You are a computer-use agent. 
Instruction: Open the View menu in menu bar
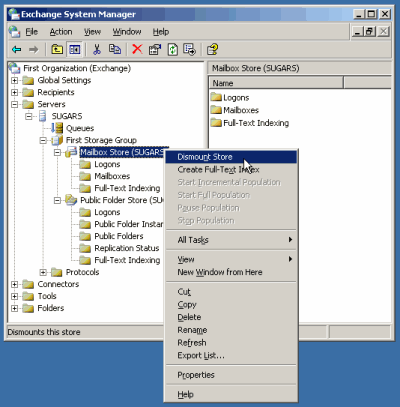click(92, 32)
